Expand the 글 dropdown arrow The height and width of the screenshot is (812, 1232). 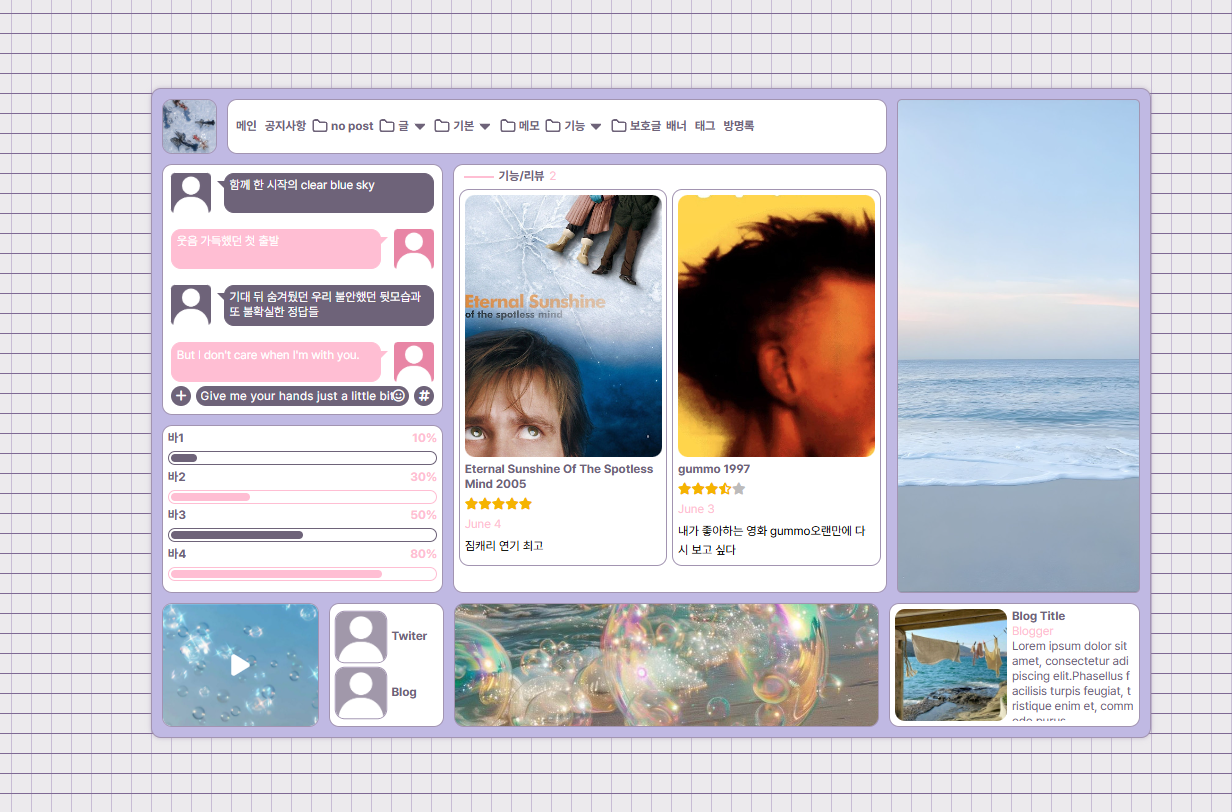420,127
